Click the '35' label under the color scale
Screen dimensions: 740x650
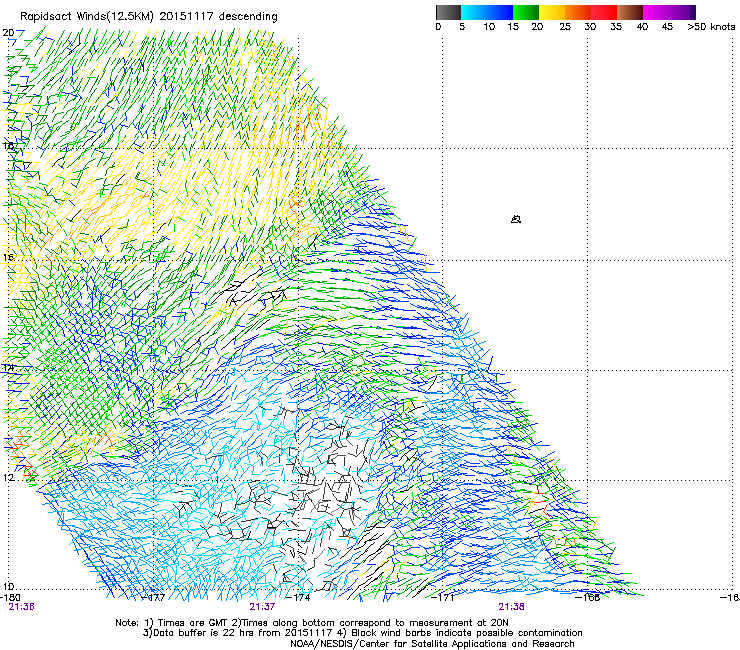point(616,27)
